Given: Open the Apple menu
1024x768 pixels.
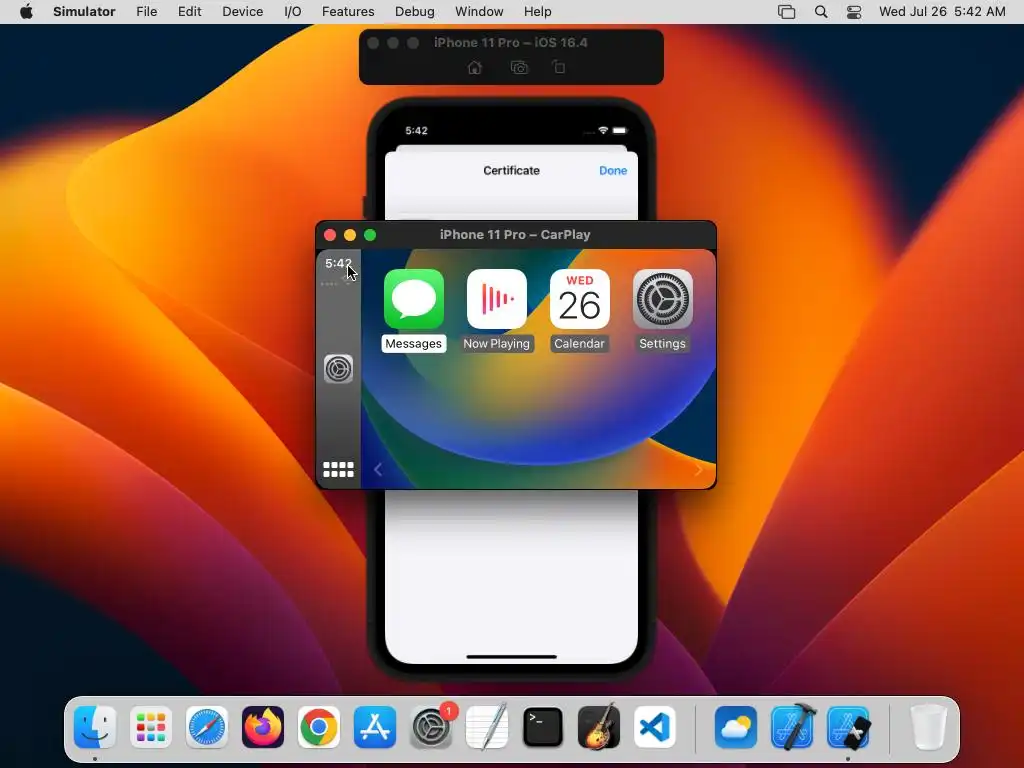Looking at the screenshot, I should (26, 12).
